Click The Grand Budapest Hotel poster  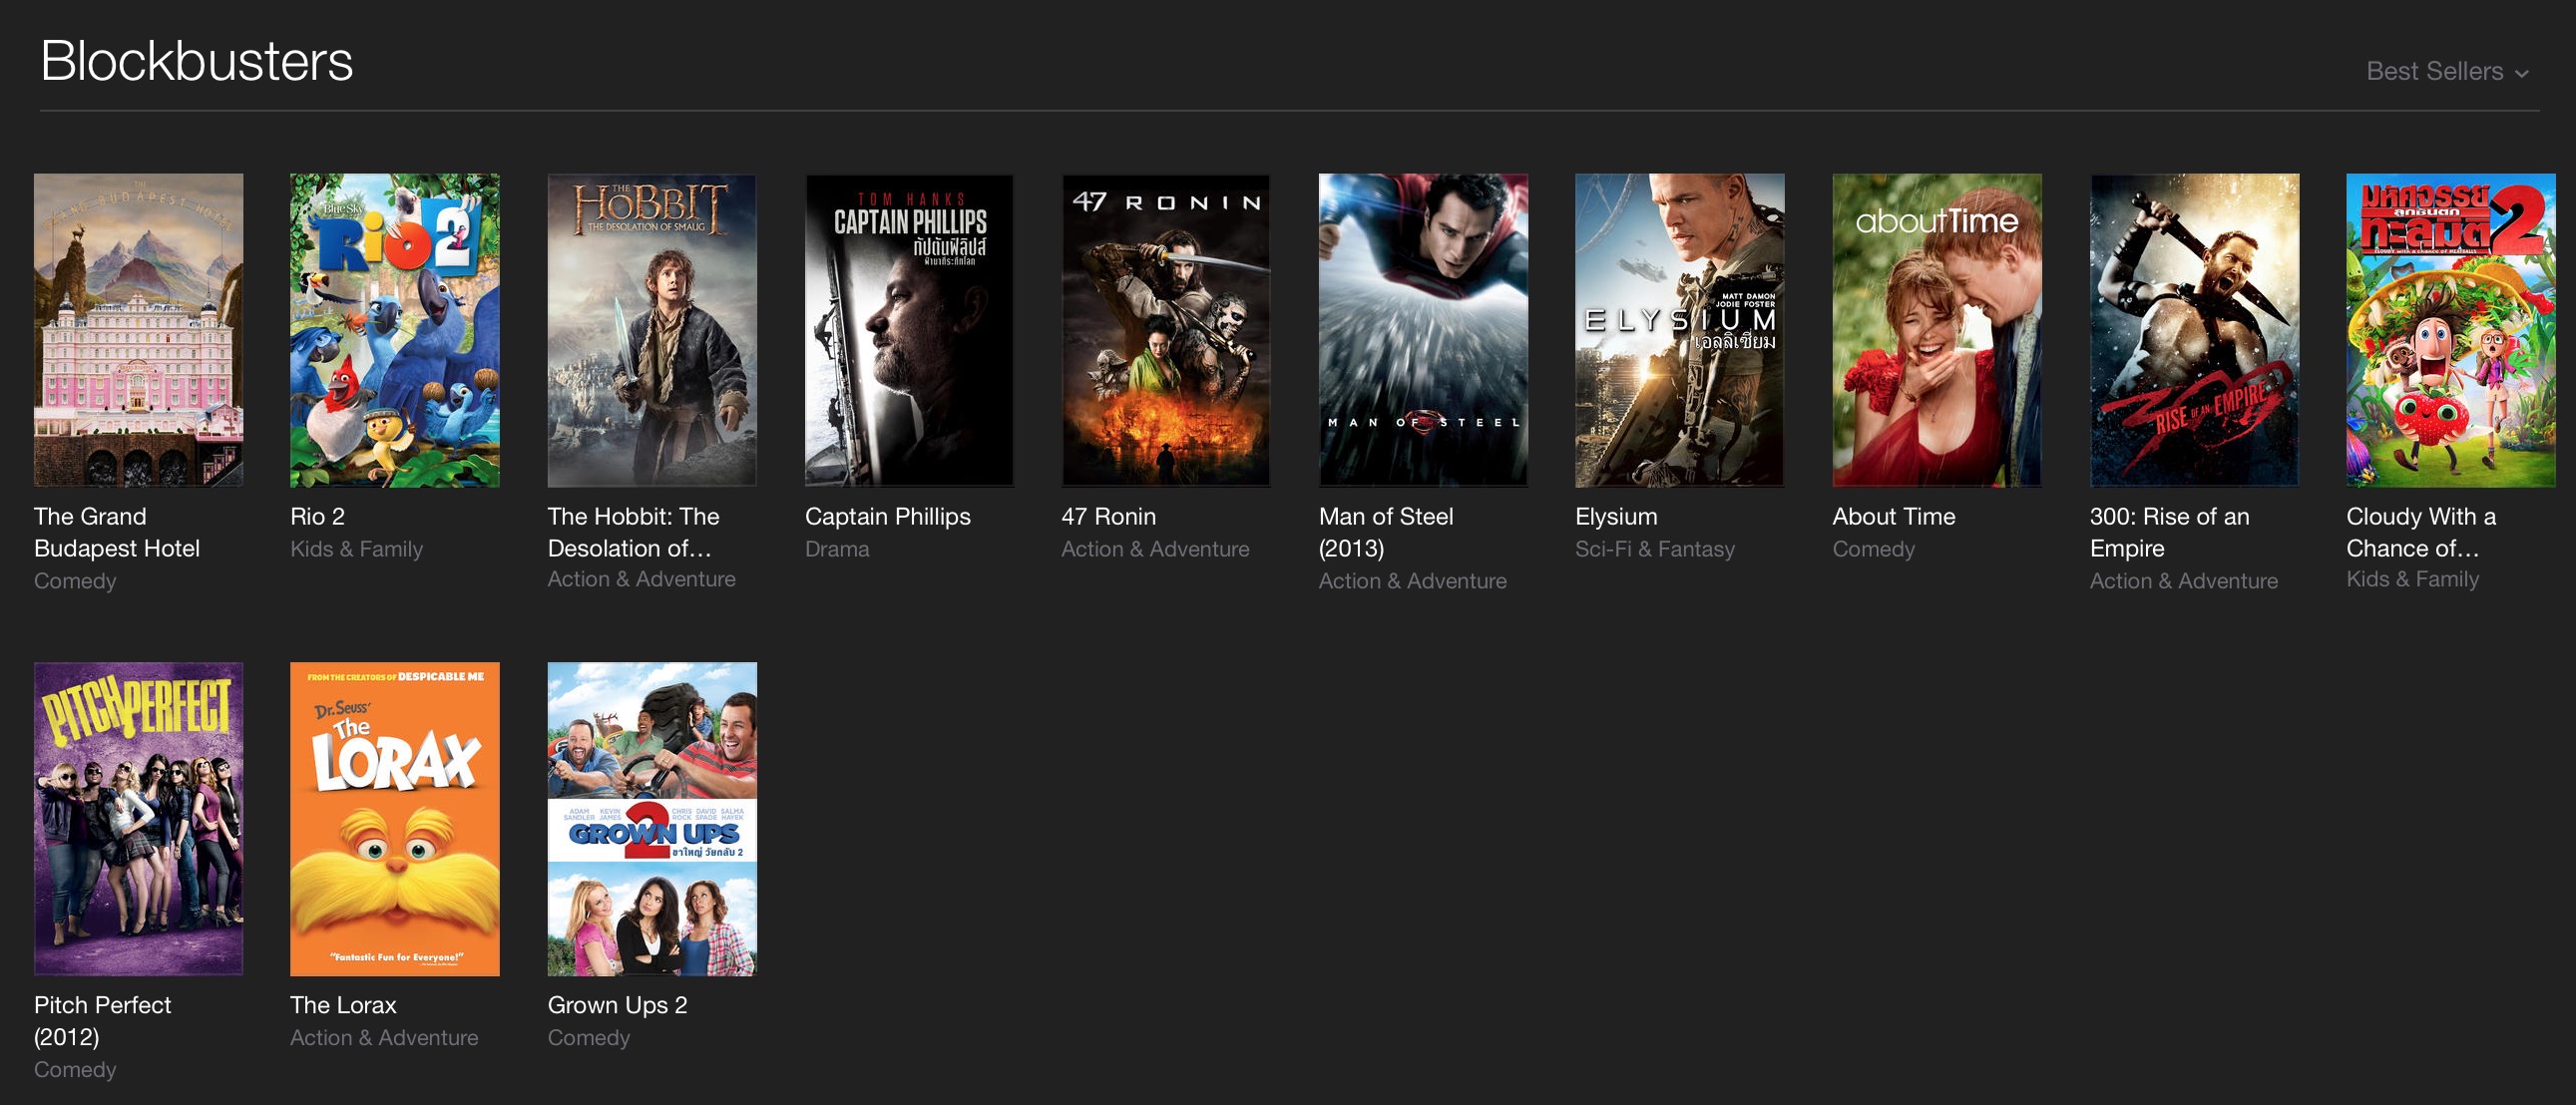coord(138,330)
